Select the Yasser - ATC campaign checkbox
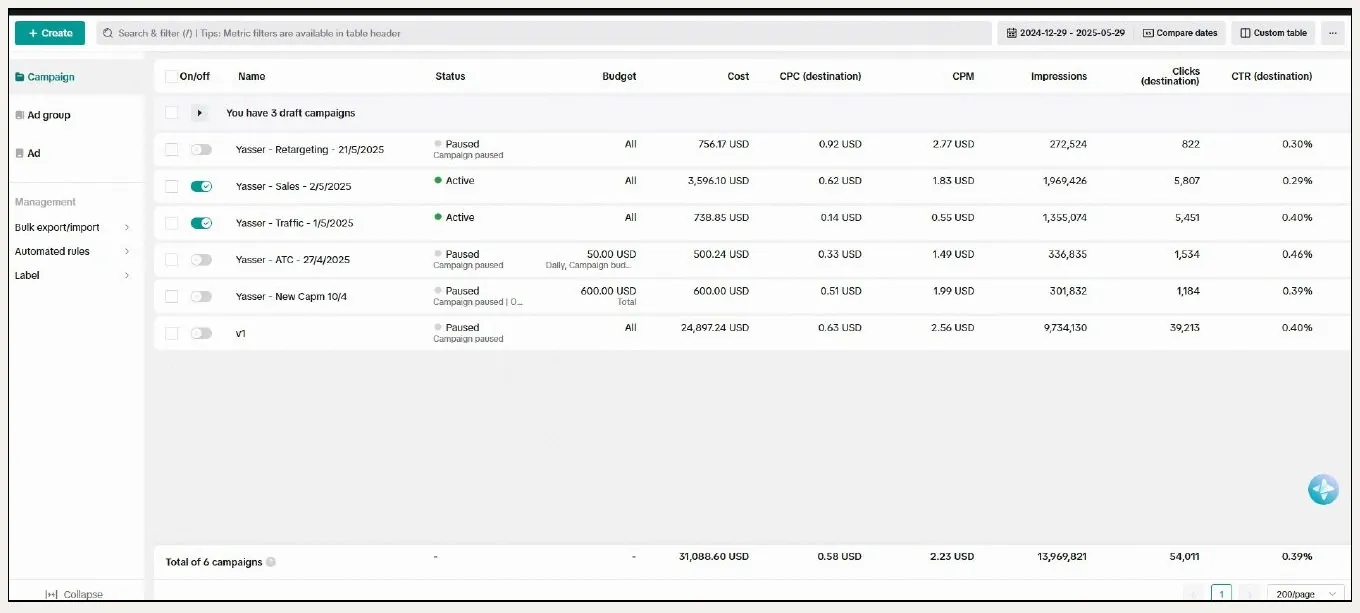Image resolution: width=1360 pixels, height=613 pixels. (x=171, y=260)
